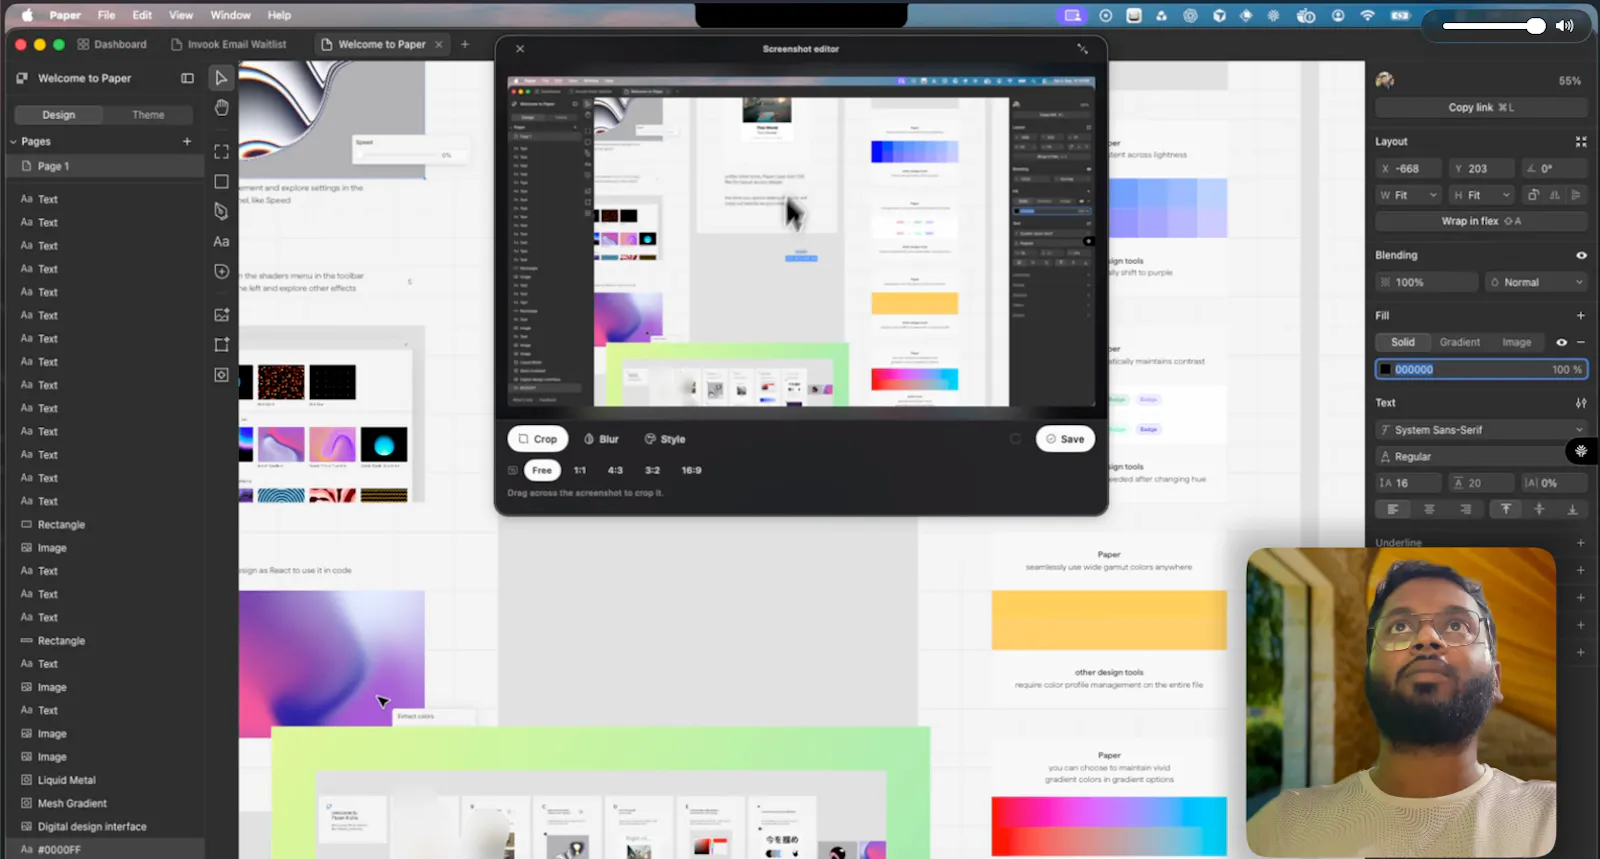
Task: Select the Text tool labeled Aa in toolbar
Action: (221, 242)
